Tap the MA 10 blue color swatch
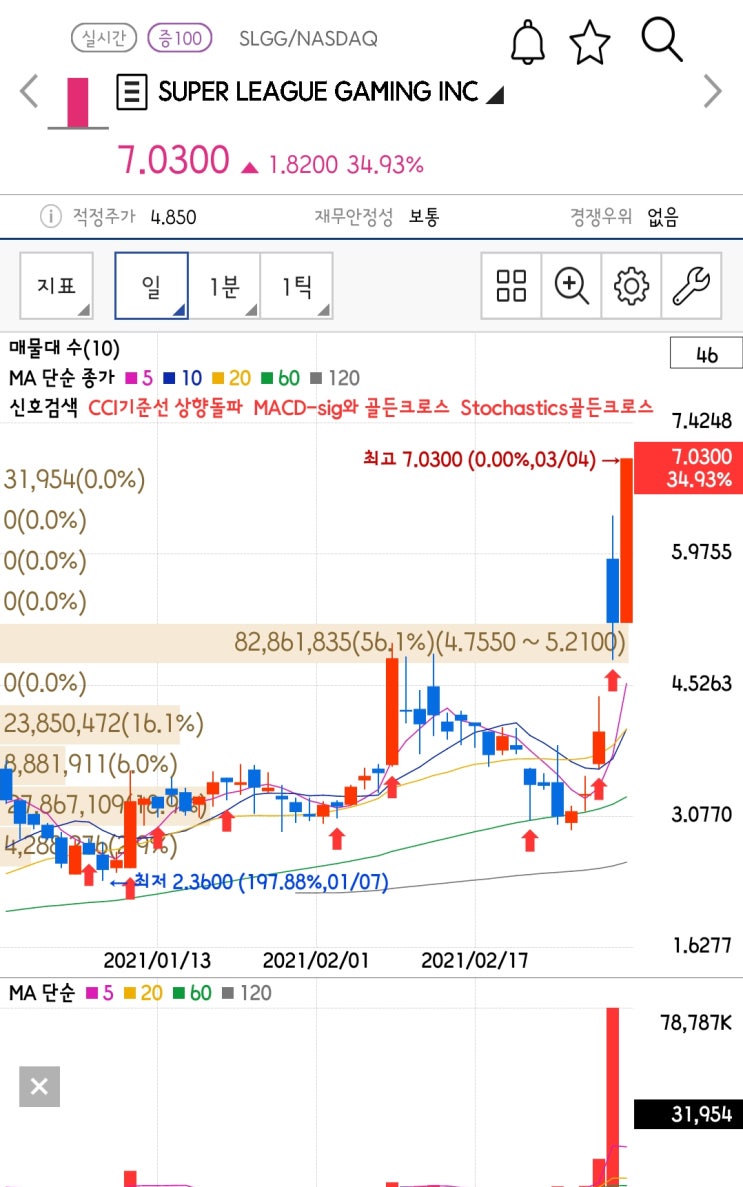The width and height of the screenshot is (743, 1187). 170,378
